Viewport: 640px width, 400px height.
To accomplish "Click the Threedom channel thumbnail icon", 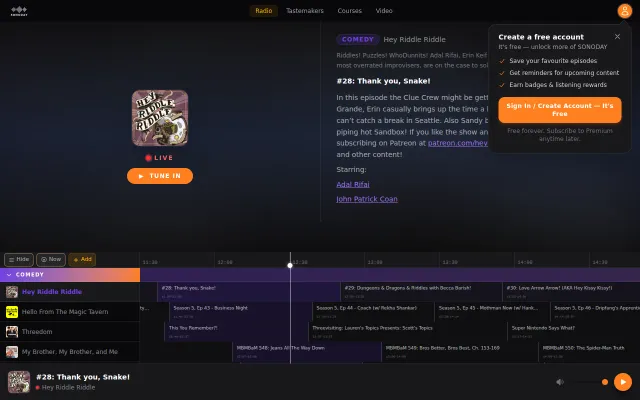I will (x=12, y=332).
